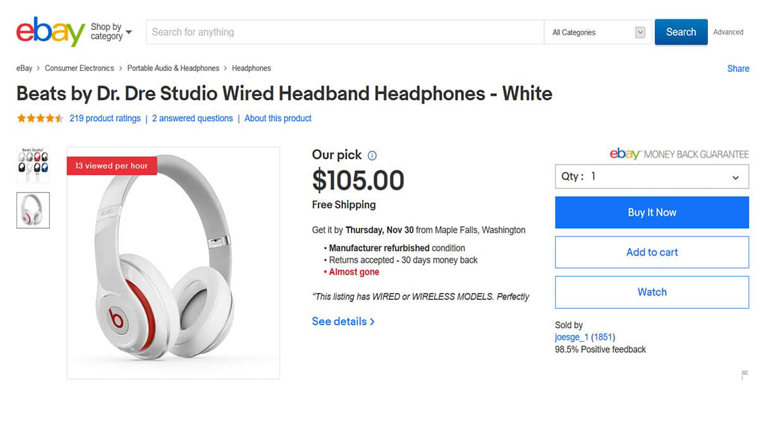
Task: Click Add to cart button
Action: click(x=651, y=252)
